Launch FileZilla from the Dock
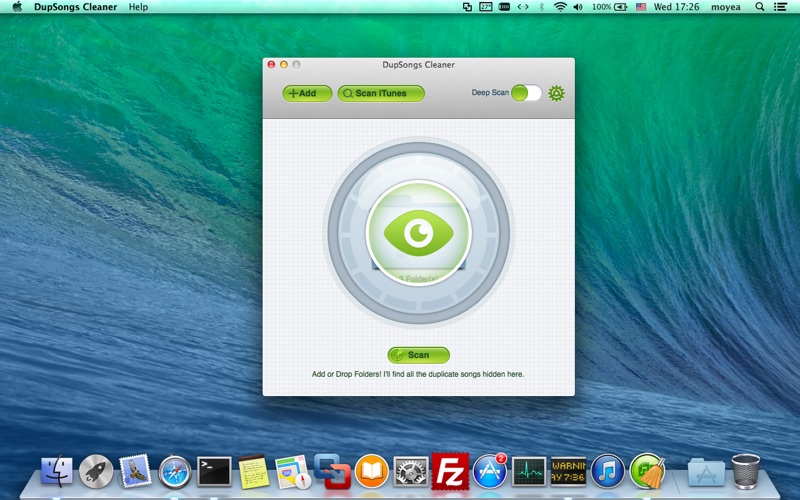This screenshot has height=500, width=800. click(x=450, y=471)
